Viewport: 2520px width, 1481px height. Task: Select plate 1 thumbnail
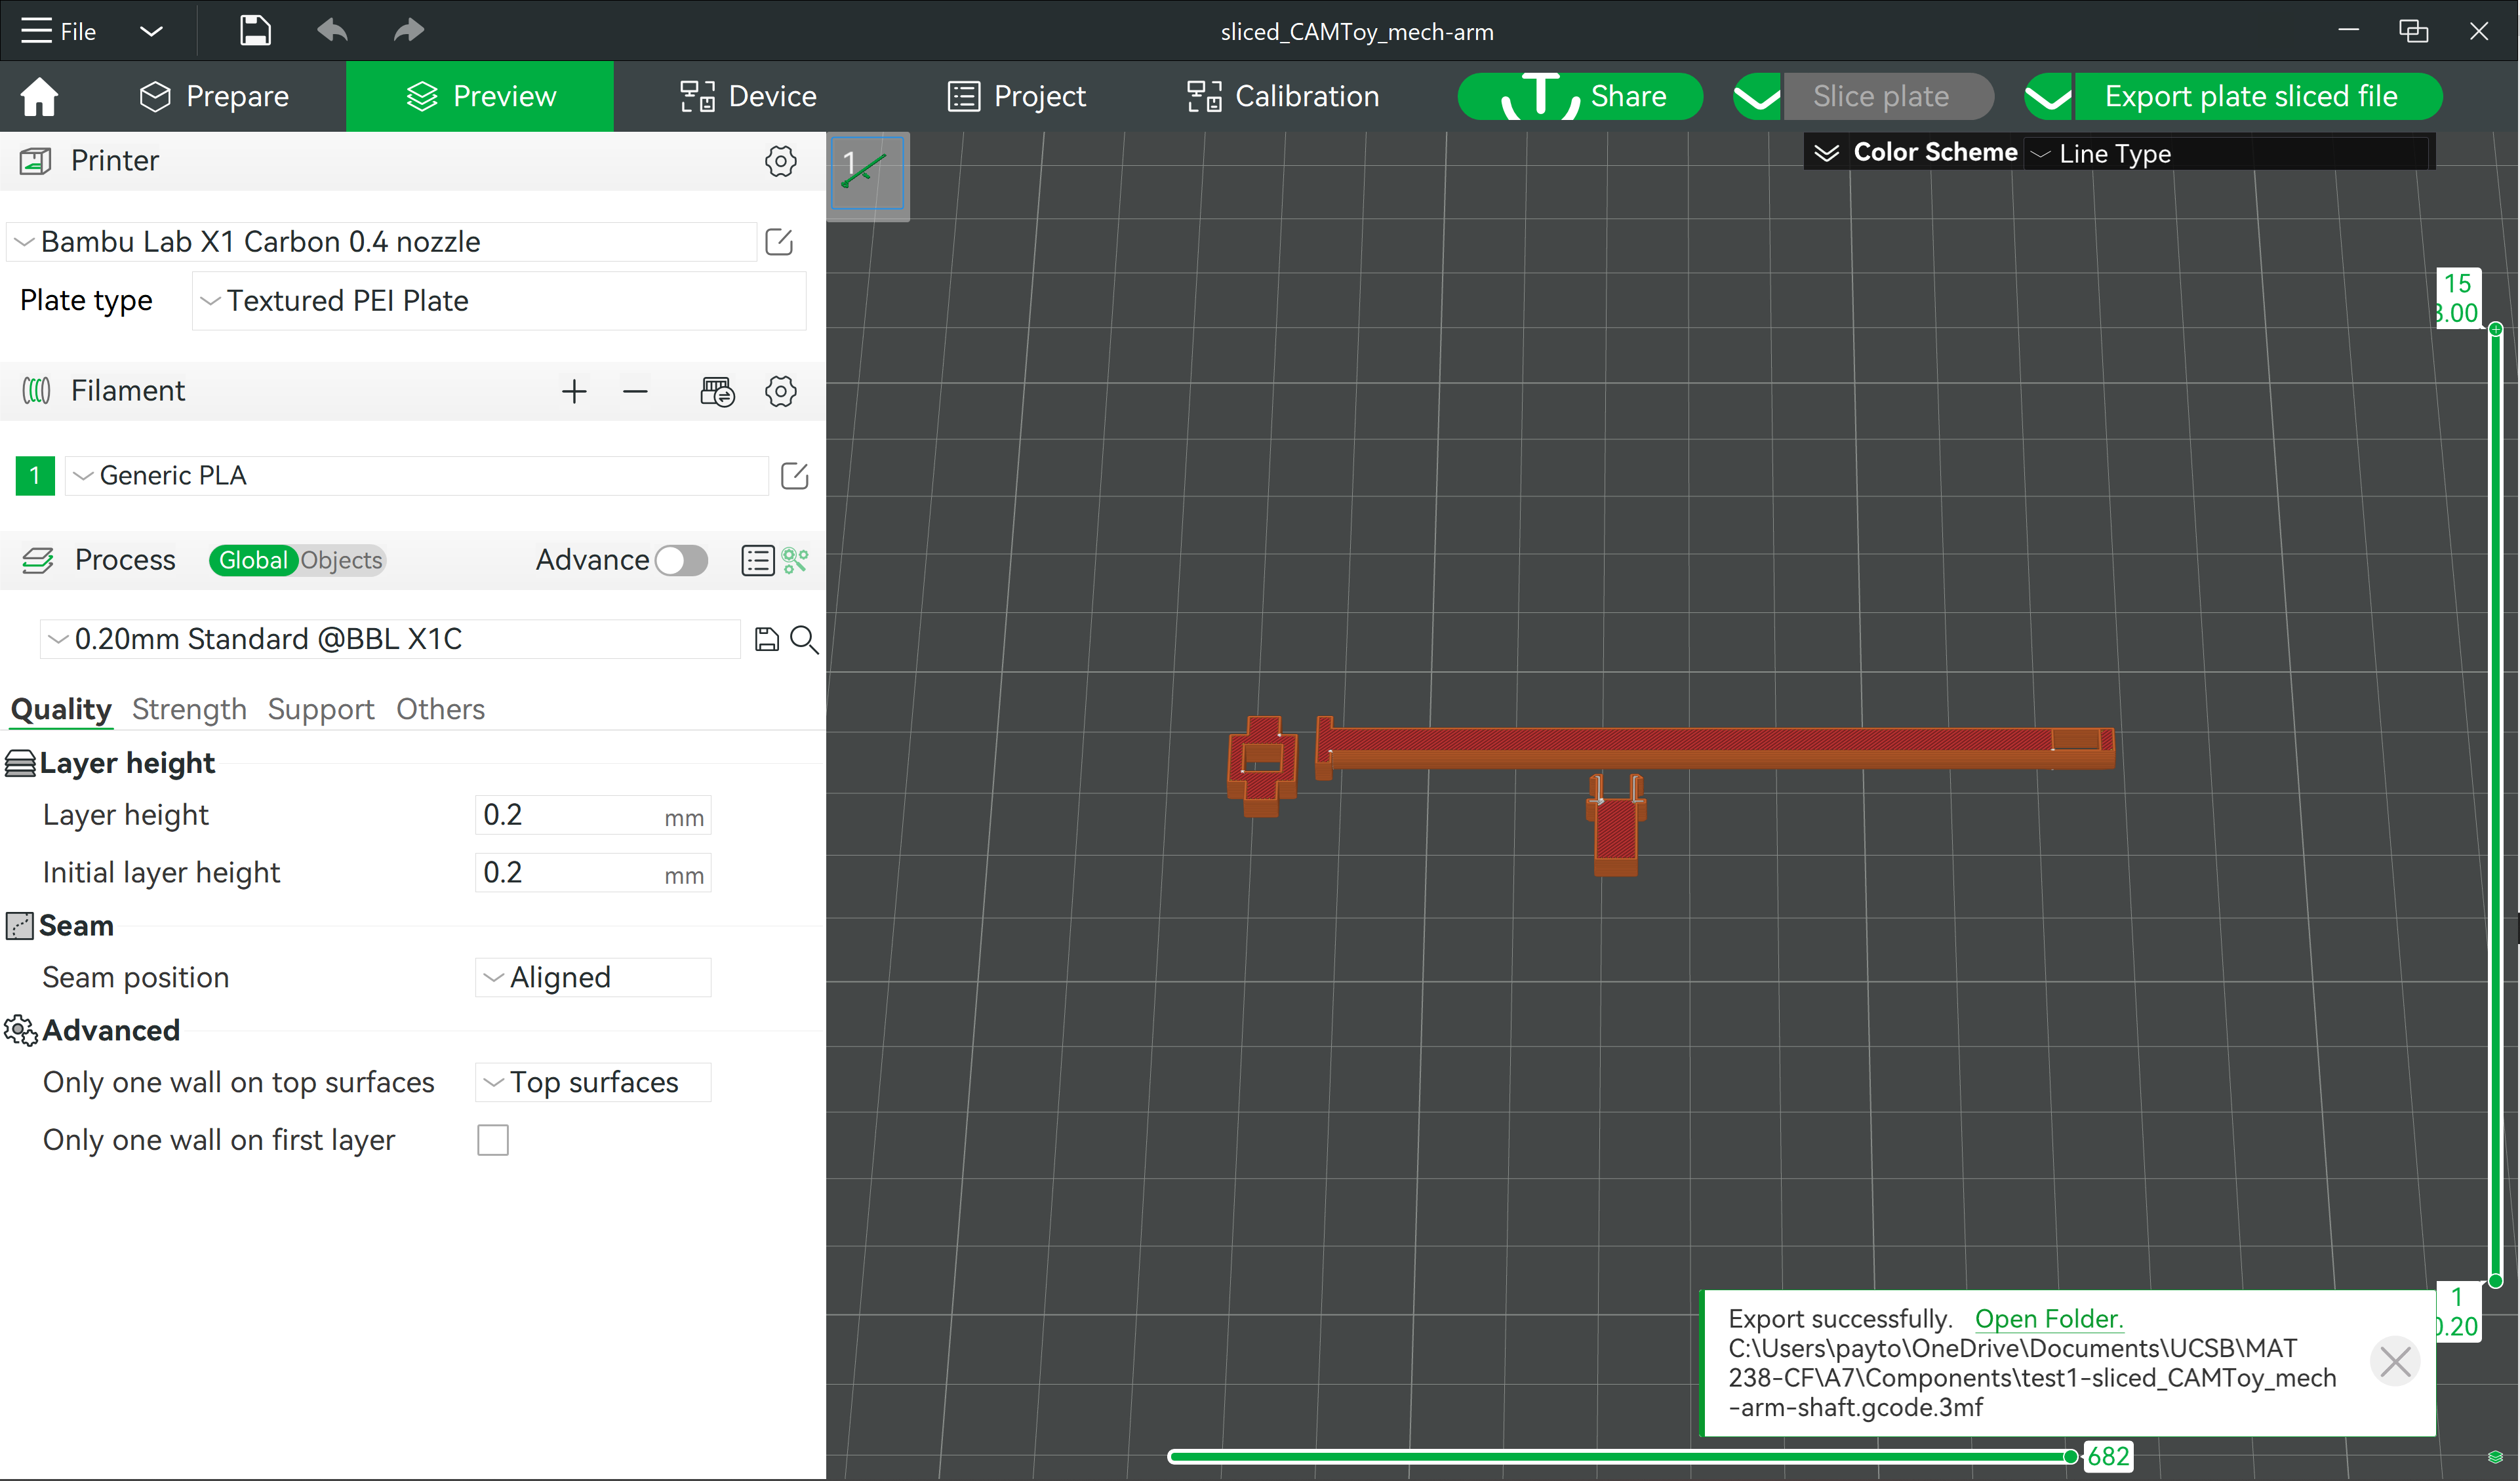[x=868, y=173]
